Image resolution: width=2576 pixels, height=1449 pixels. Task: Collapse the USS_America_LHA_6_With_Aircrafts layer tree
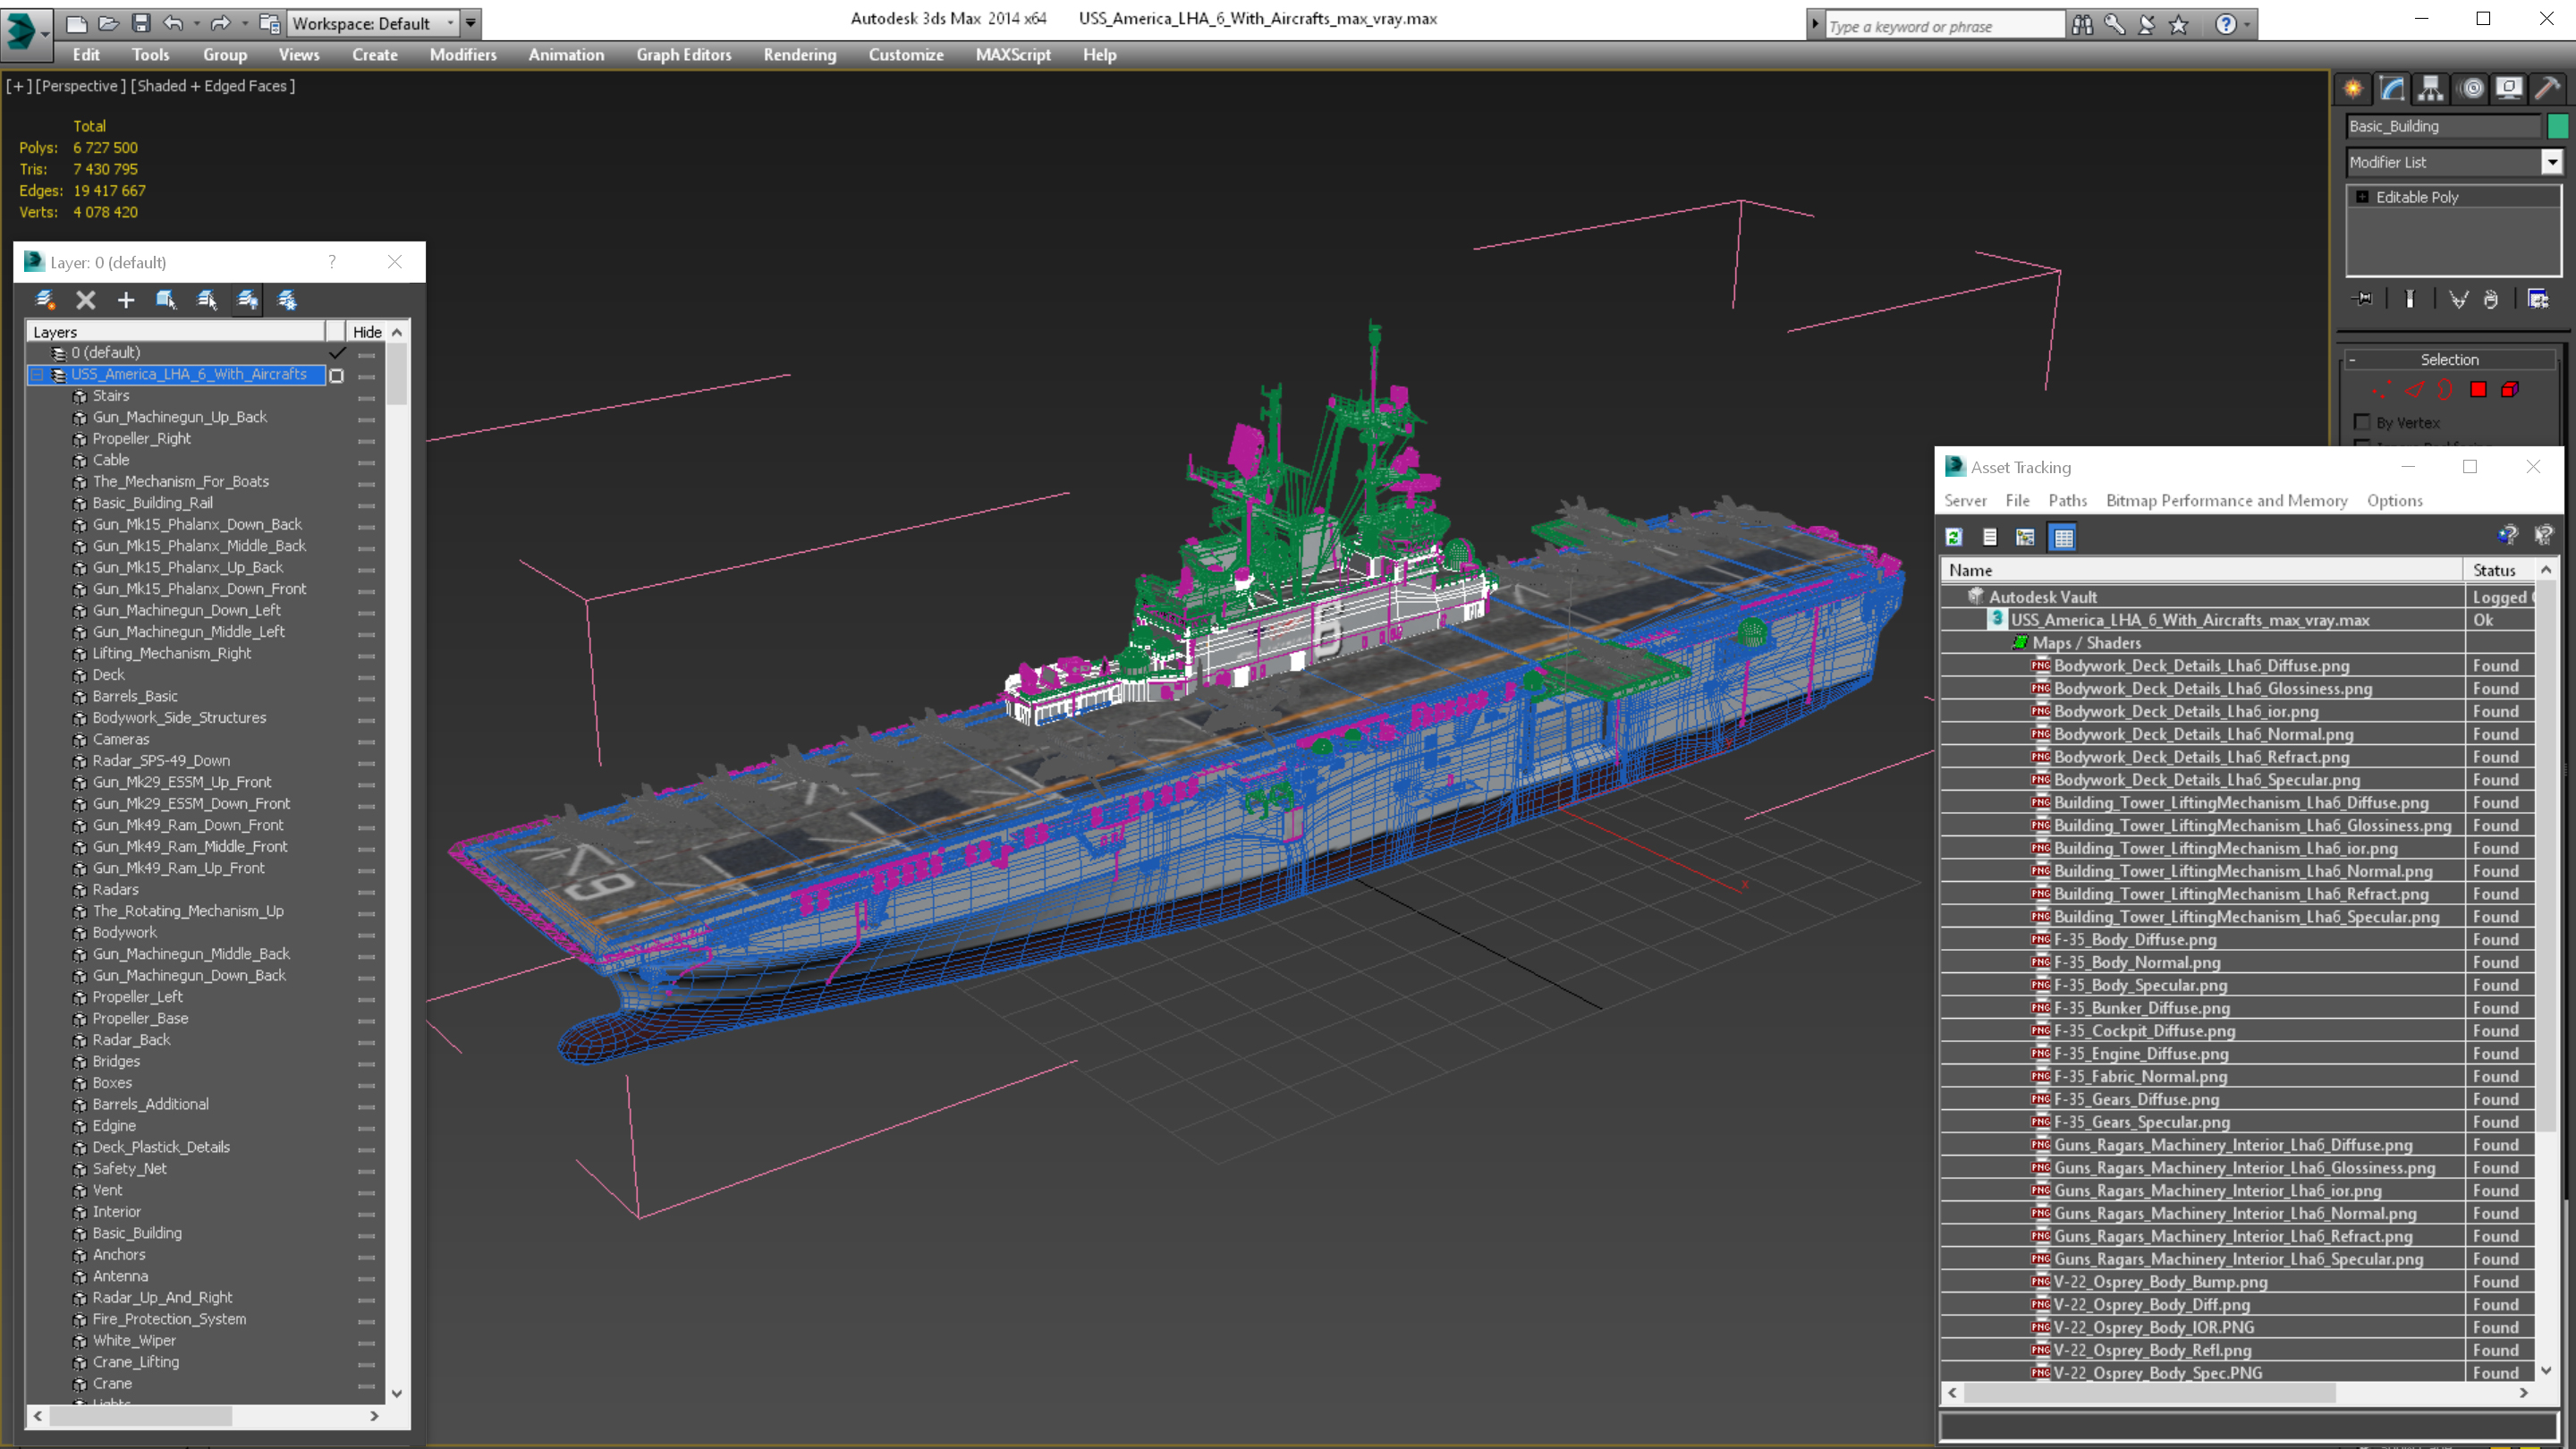(x=38, y=375)
